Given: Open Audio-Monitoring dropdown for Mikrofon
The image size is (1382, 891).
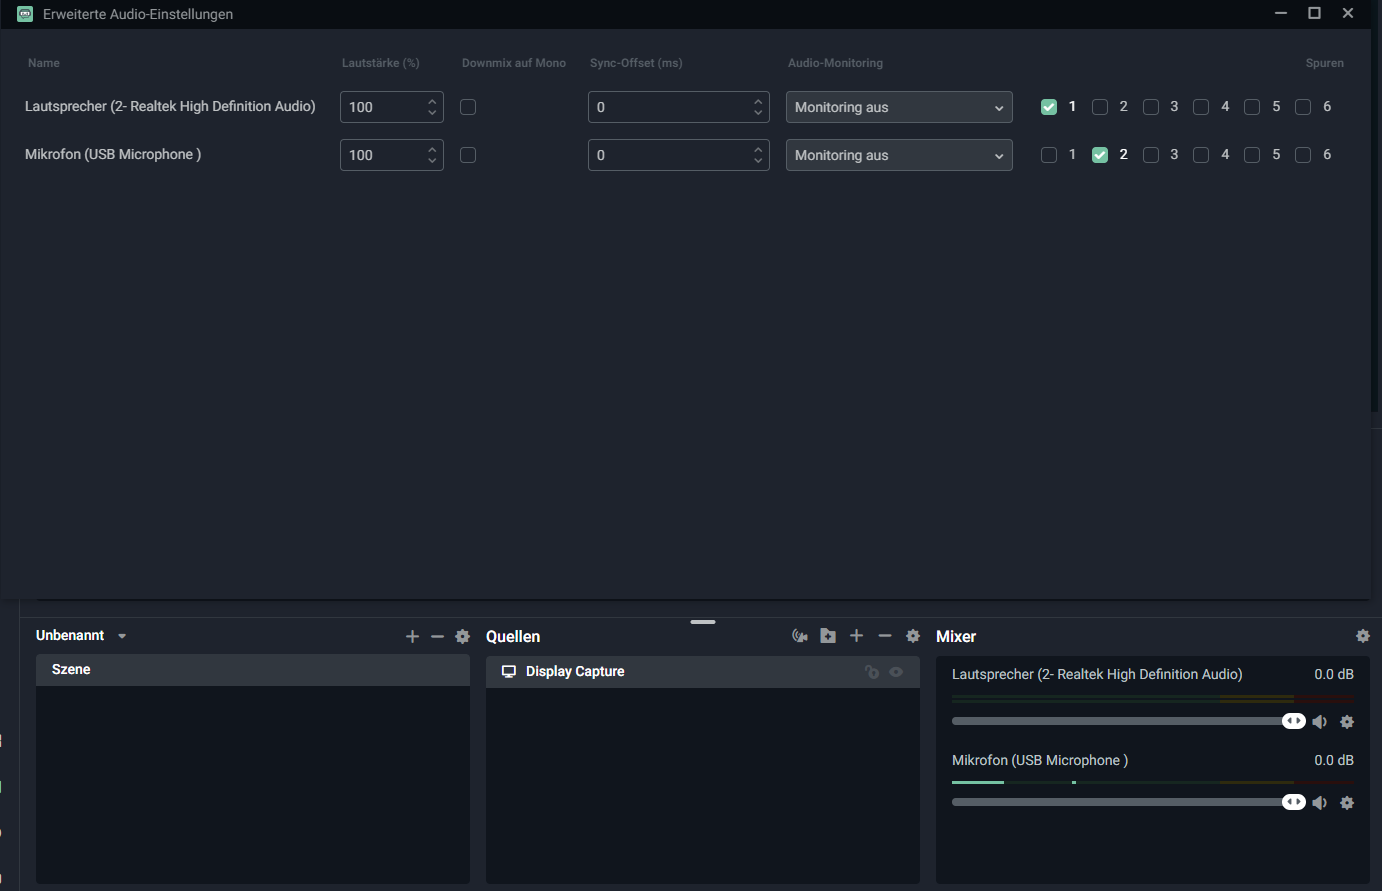Looking at the screenshot, I should pyautogui.click(x=899, y=155).
